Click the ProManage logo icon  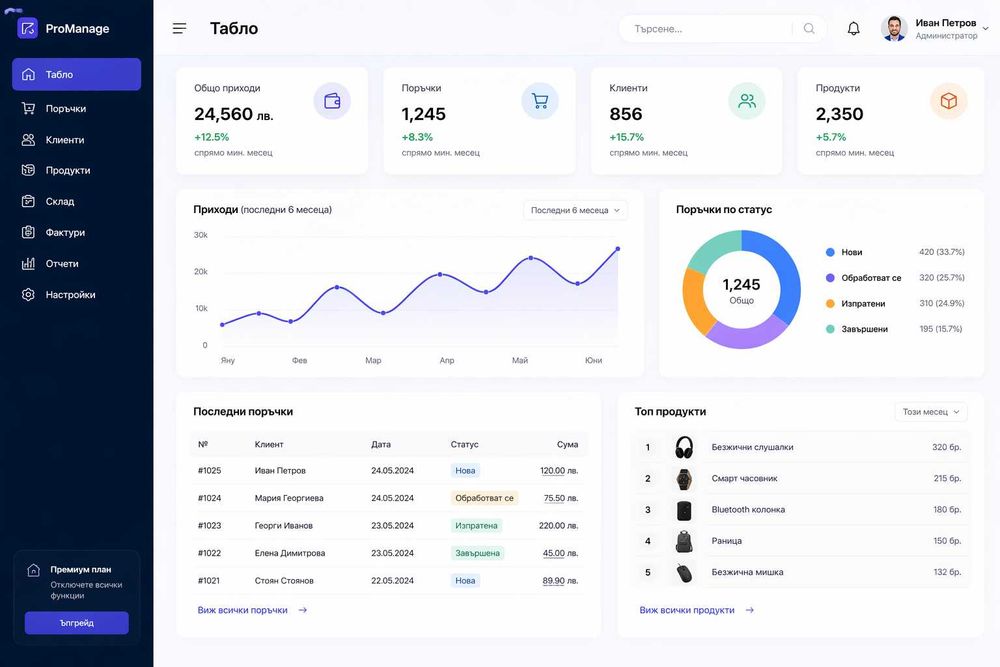tap(27, 28)
